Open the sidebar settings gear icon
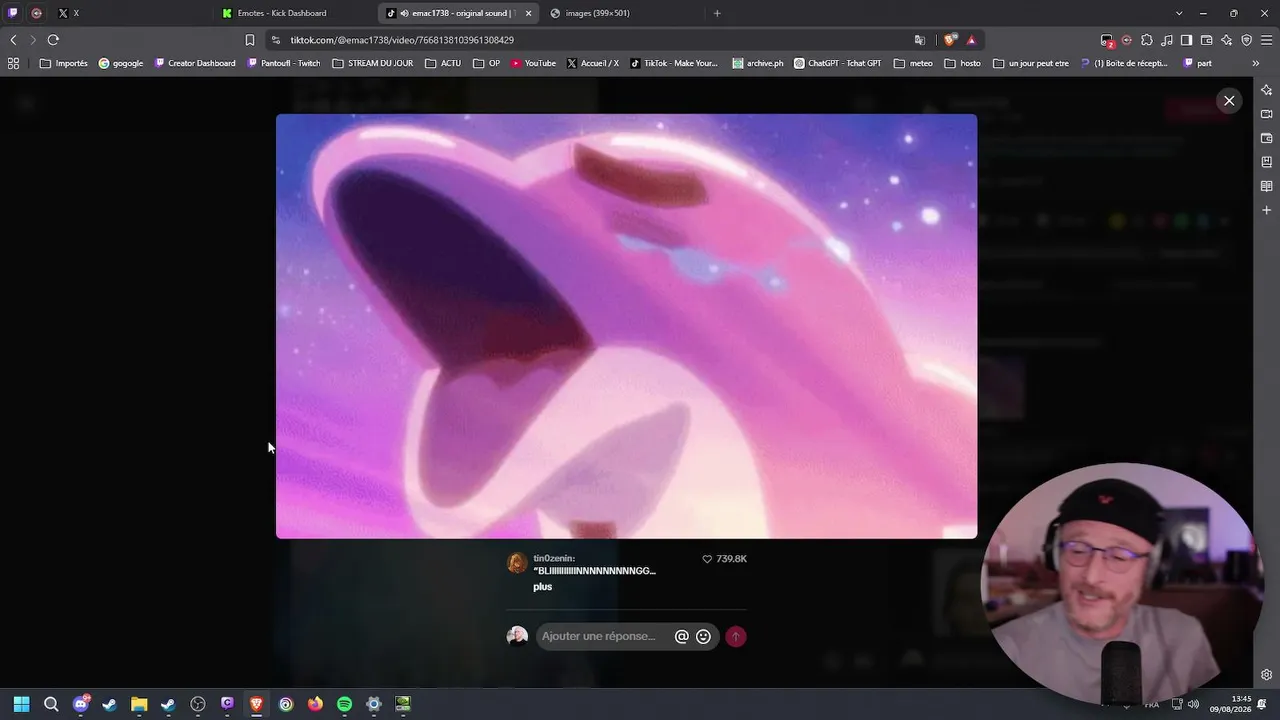 (1267, 675)
